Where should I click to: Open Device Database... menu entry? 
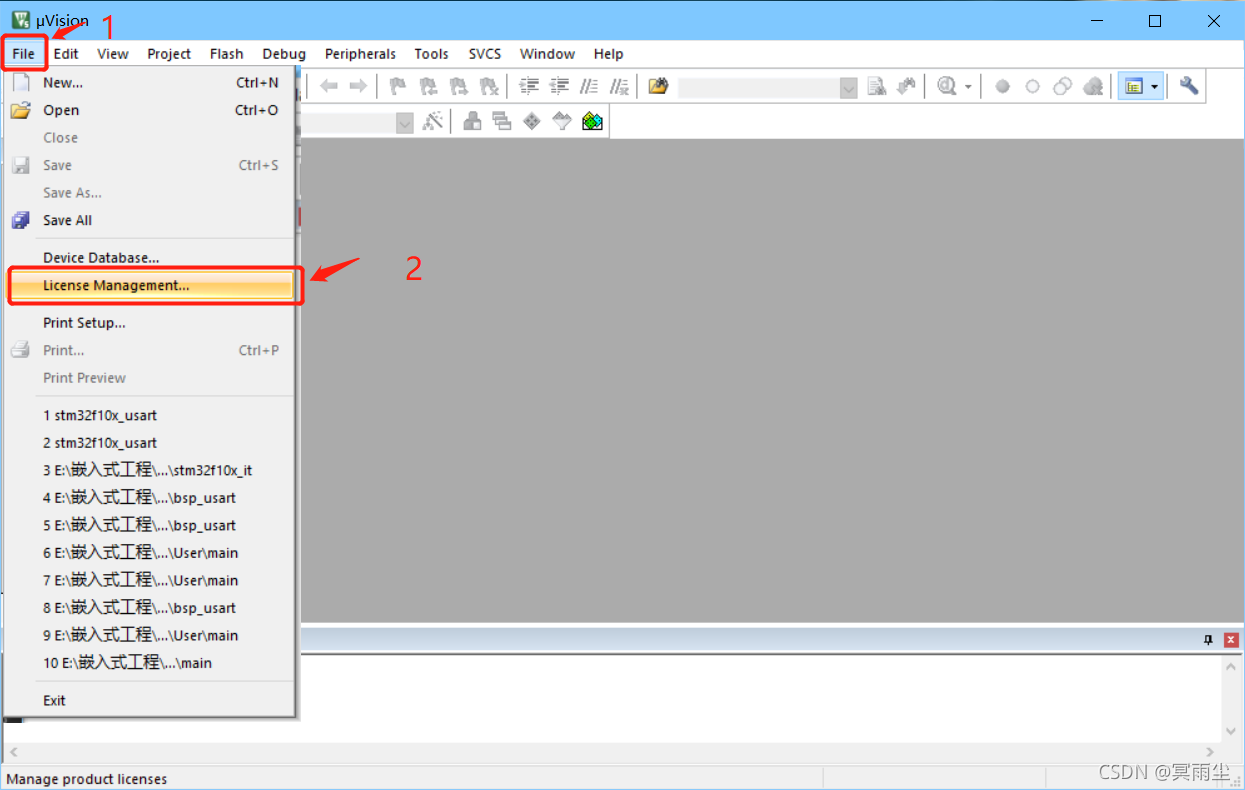(x=149, y=258)
